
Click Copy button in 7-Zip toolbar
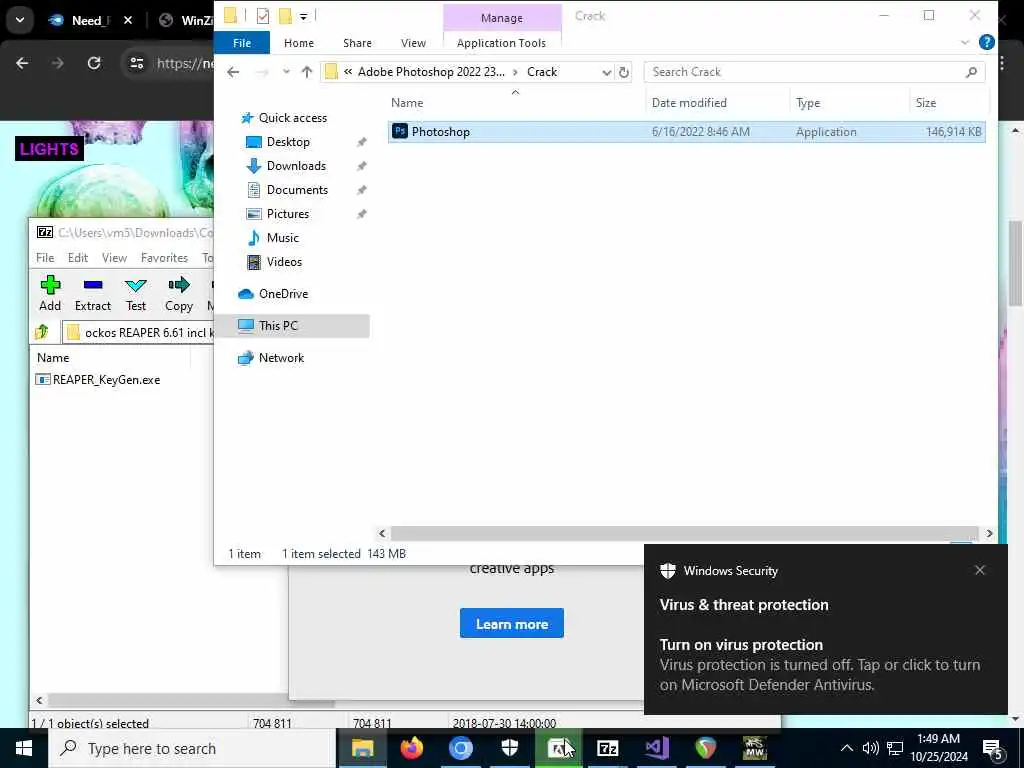pyautogui.click(x=178, y=293)
